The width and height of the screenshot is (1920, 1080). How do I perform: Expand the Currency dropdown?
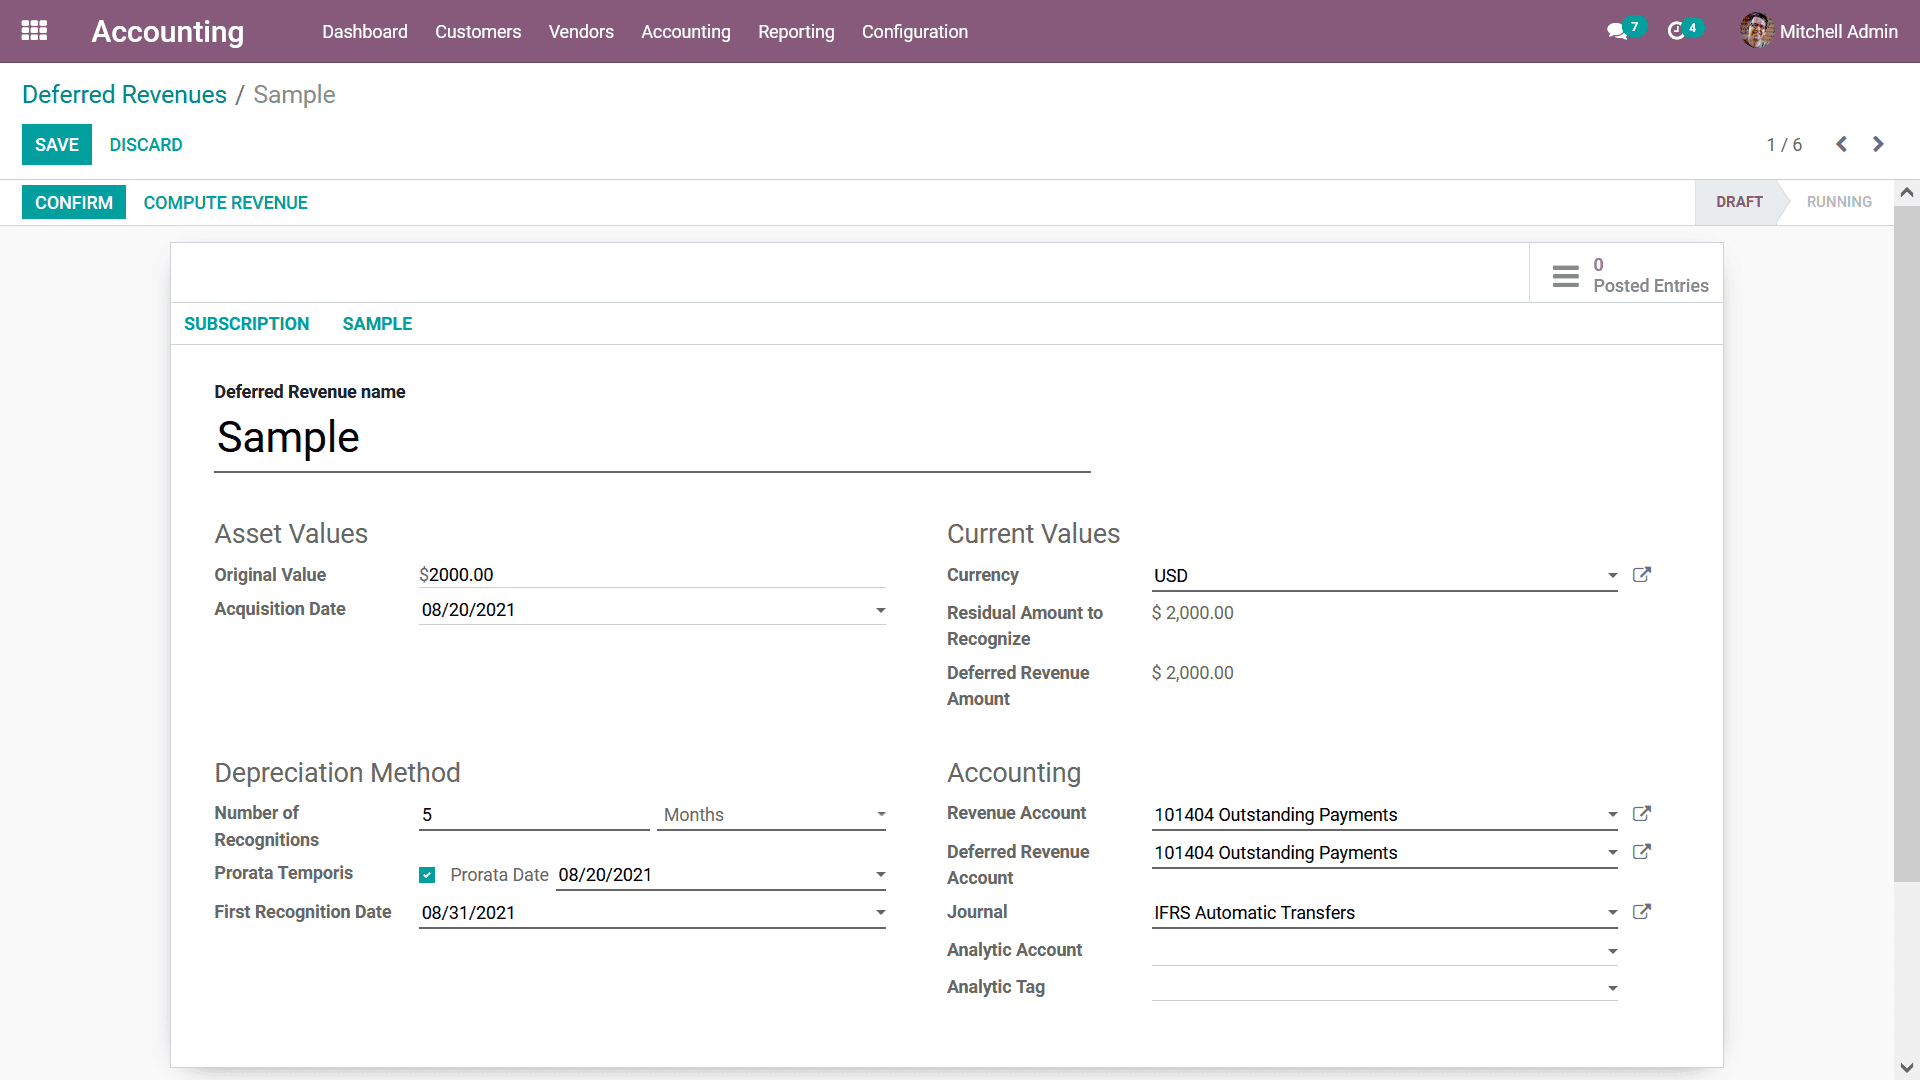tap(1385, 576)
